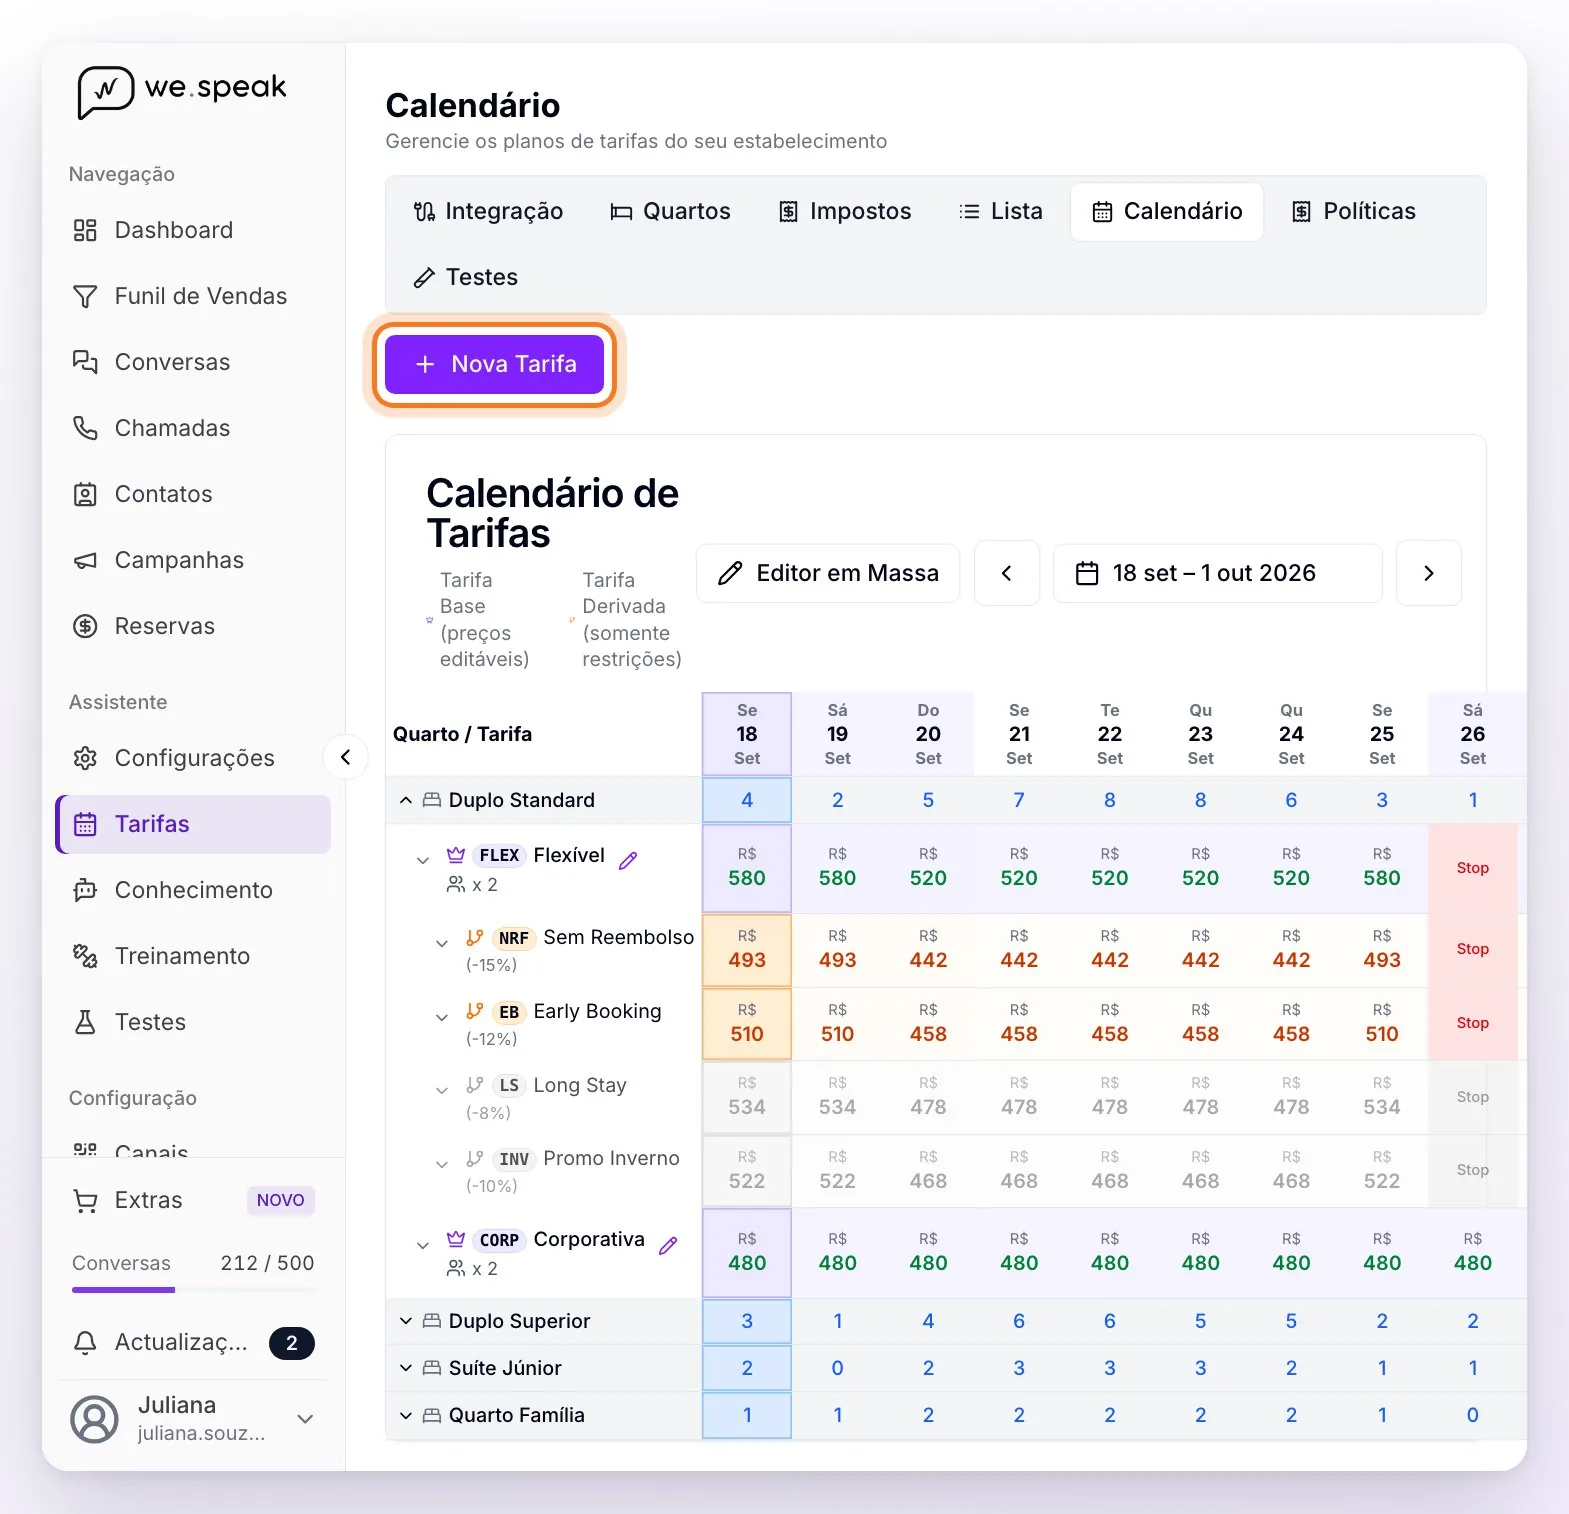Open the Editor em Massa
This screenshot has width=1569, height=1514.
(828, 573)
